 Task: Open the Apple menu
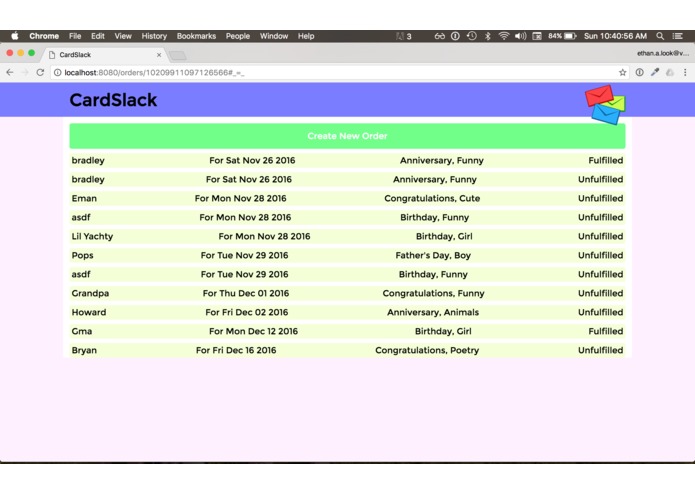coord(15,36)
